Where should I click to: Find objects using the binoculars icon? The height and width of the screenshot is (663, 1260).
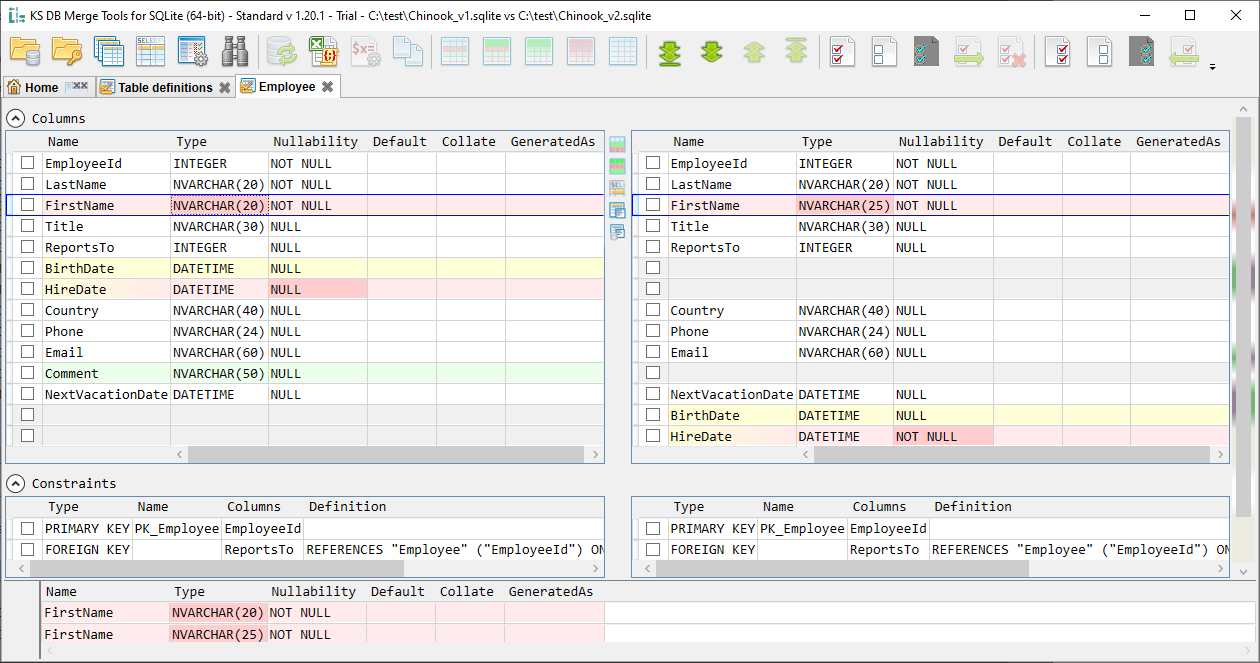pos(233,51)
